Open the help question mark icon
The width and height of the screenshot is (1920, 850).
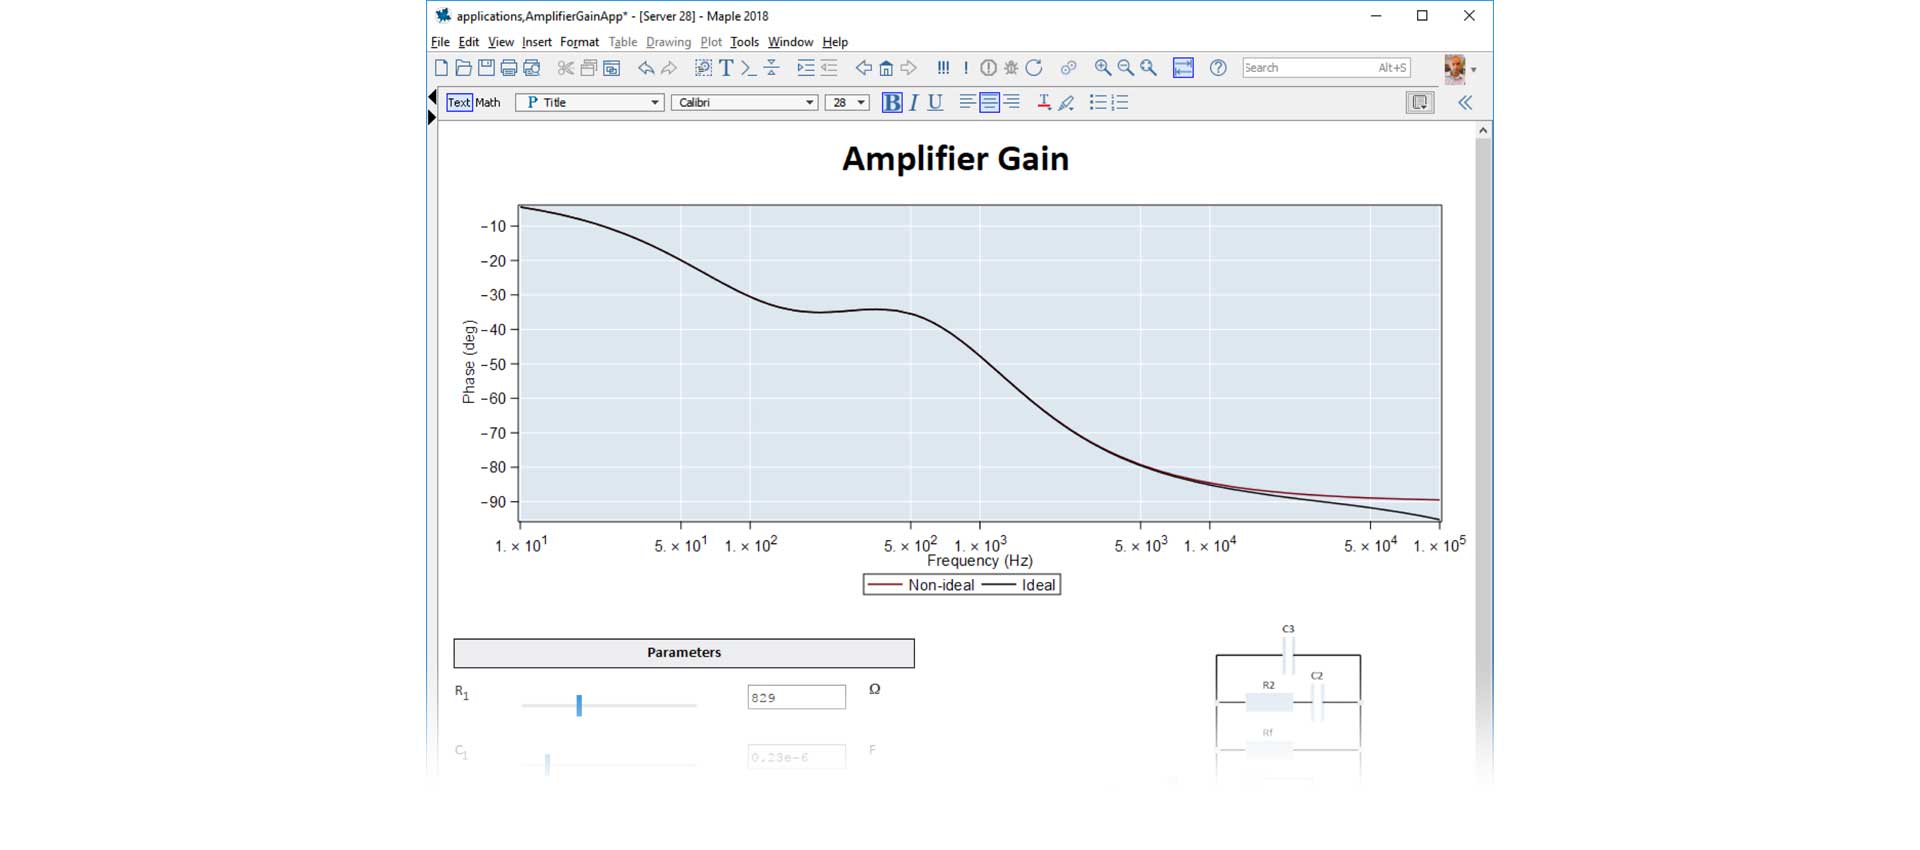1217,68
